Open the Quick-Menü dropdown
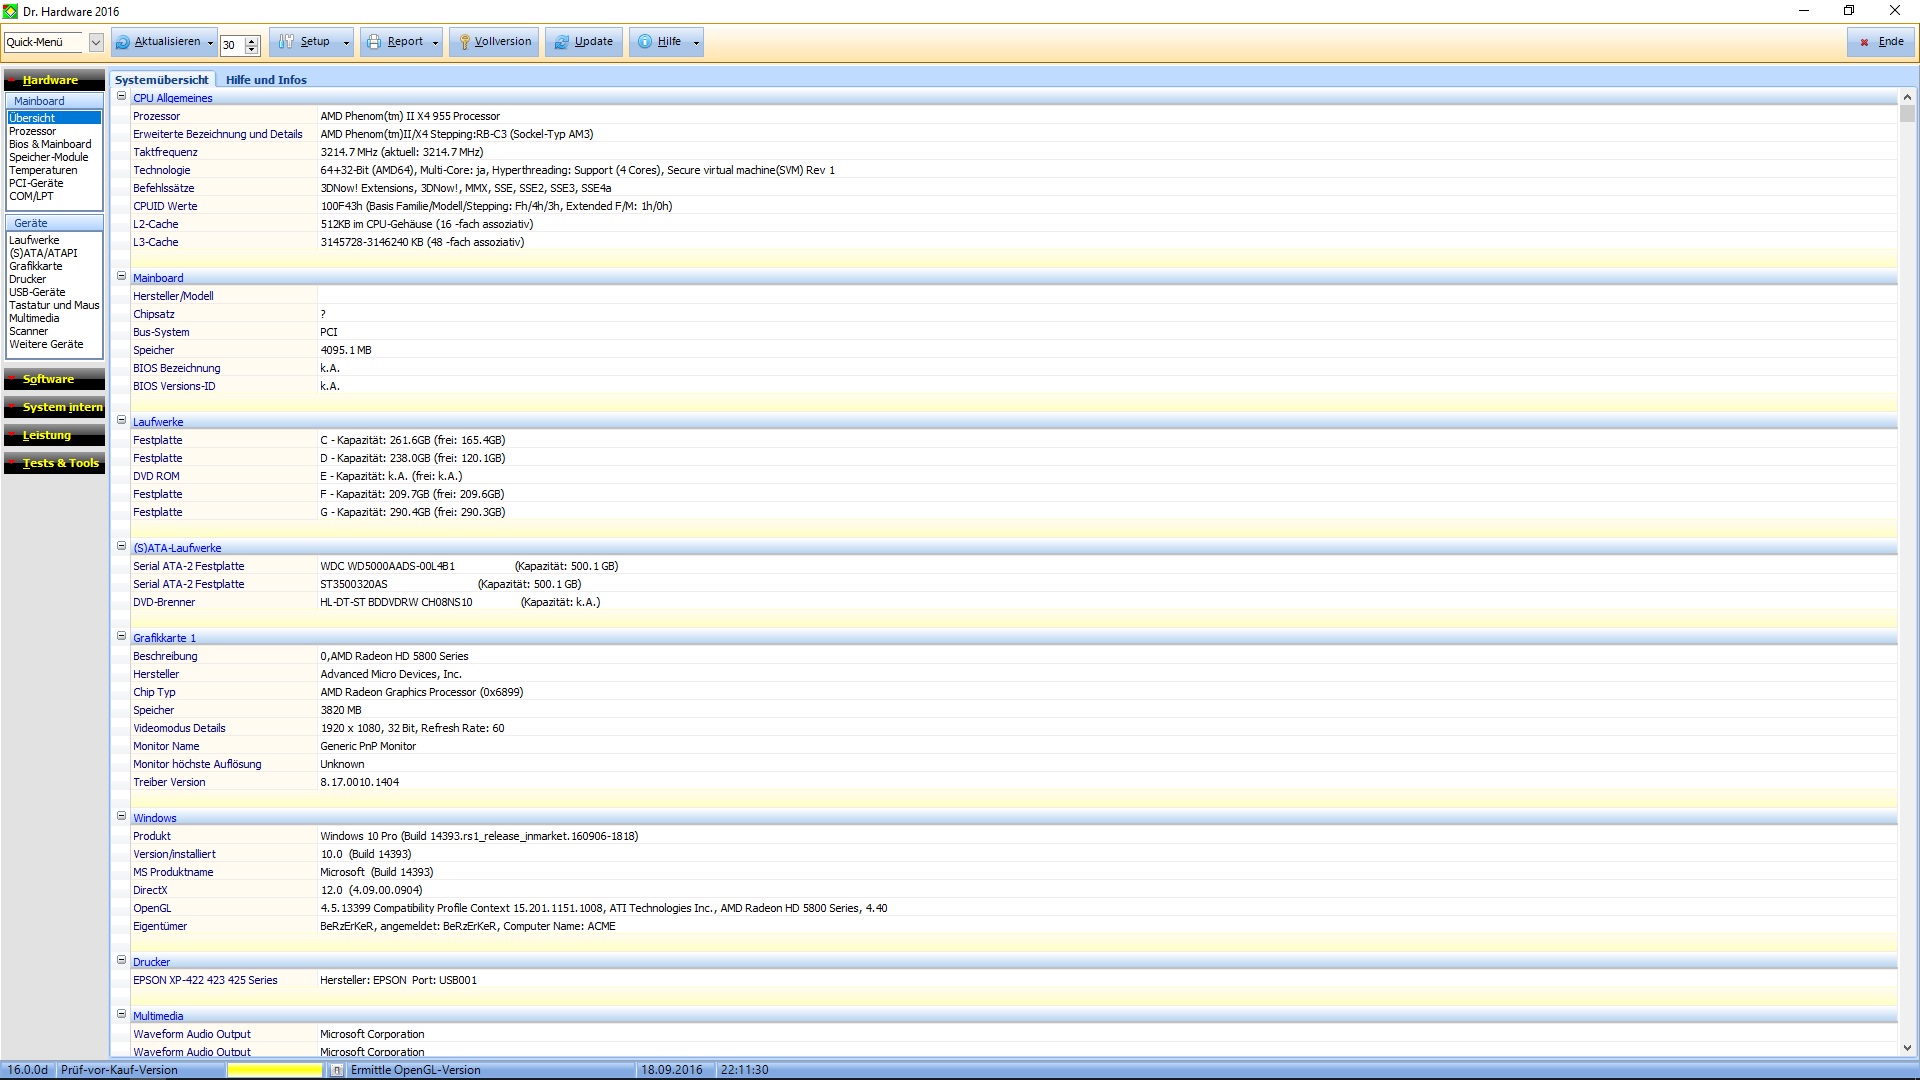Screen dimensions: 1920x1080 (x=96, y=42)
